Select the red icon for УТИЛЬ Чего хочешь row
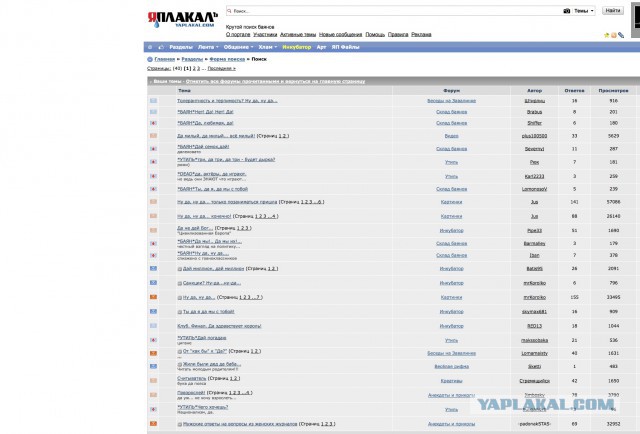 [x=153, y=409]
